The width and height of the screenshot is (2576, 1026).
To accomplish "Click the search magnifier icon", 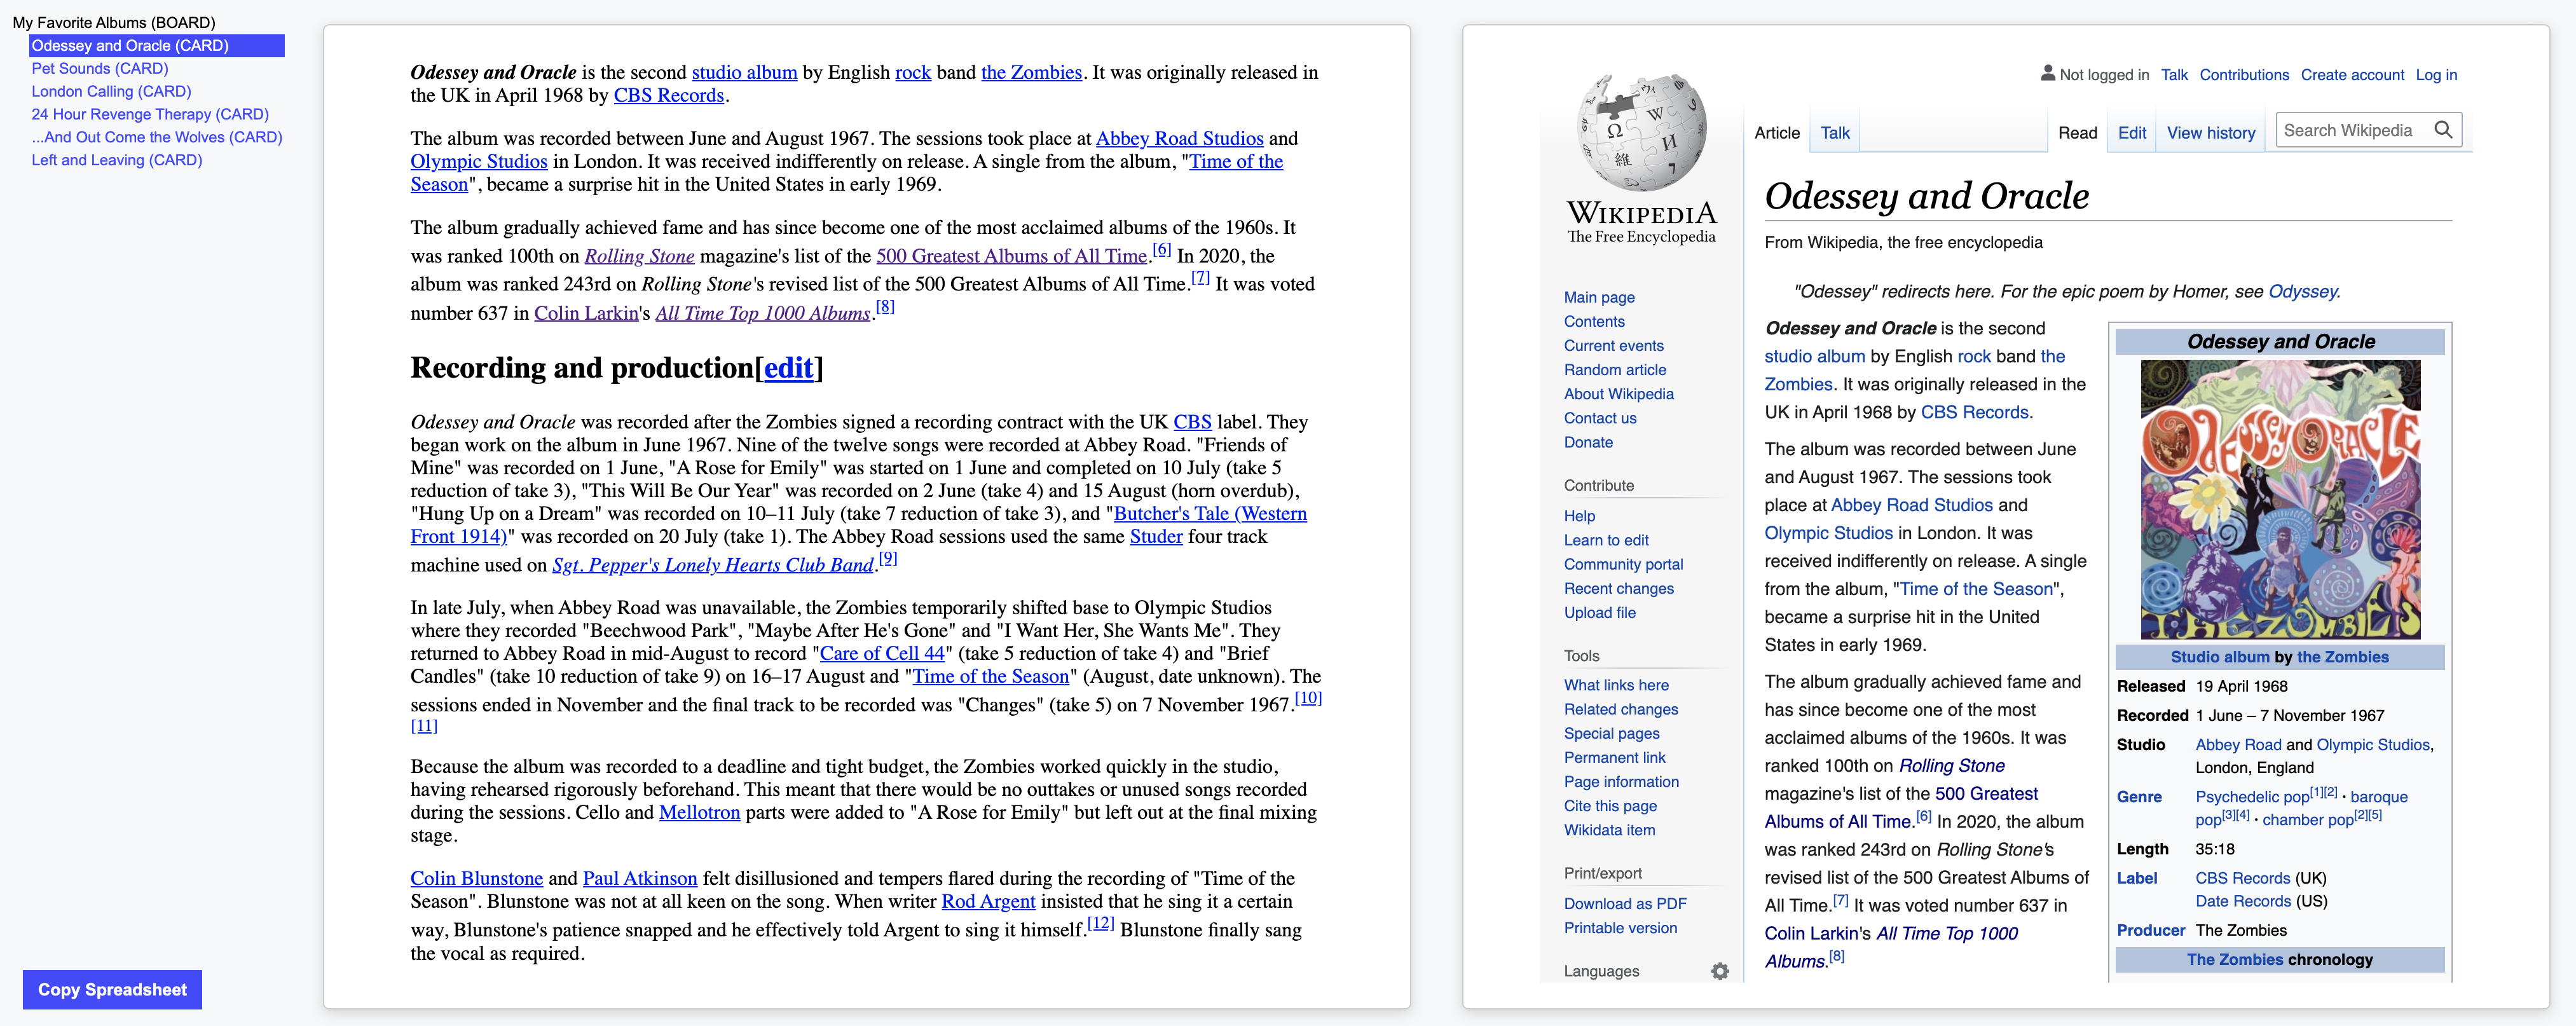I will click(x=2443, y=130).
